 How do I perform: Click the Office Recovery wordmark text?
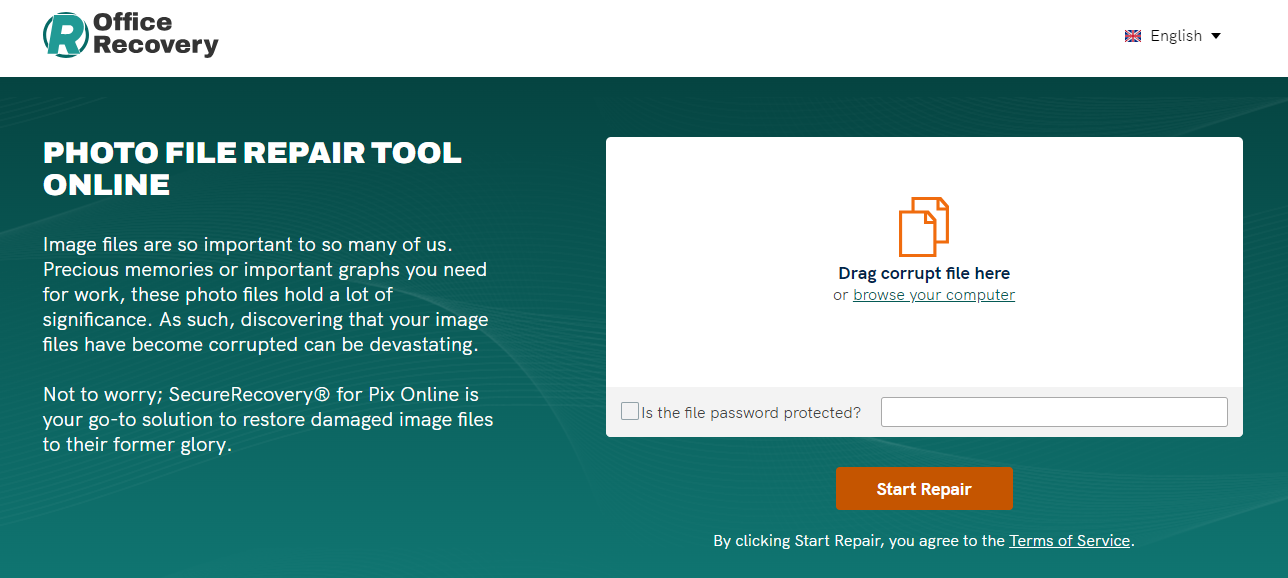154,34
